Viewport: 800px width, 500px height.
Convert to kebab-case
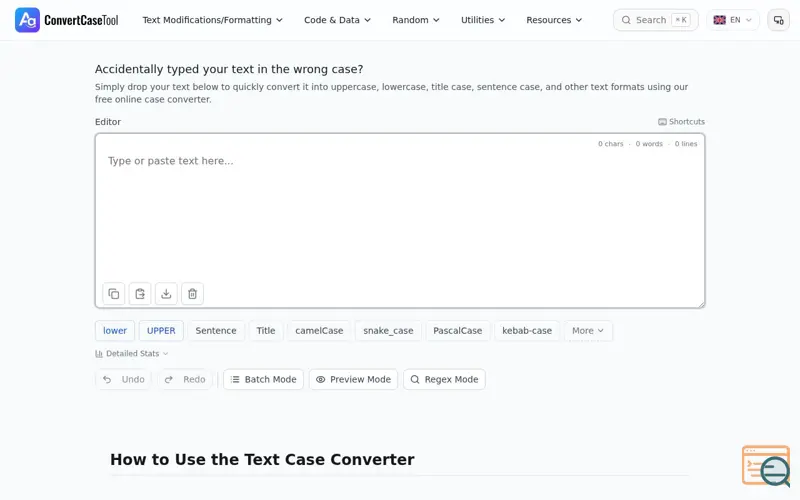coord(527,331)
